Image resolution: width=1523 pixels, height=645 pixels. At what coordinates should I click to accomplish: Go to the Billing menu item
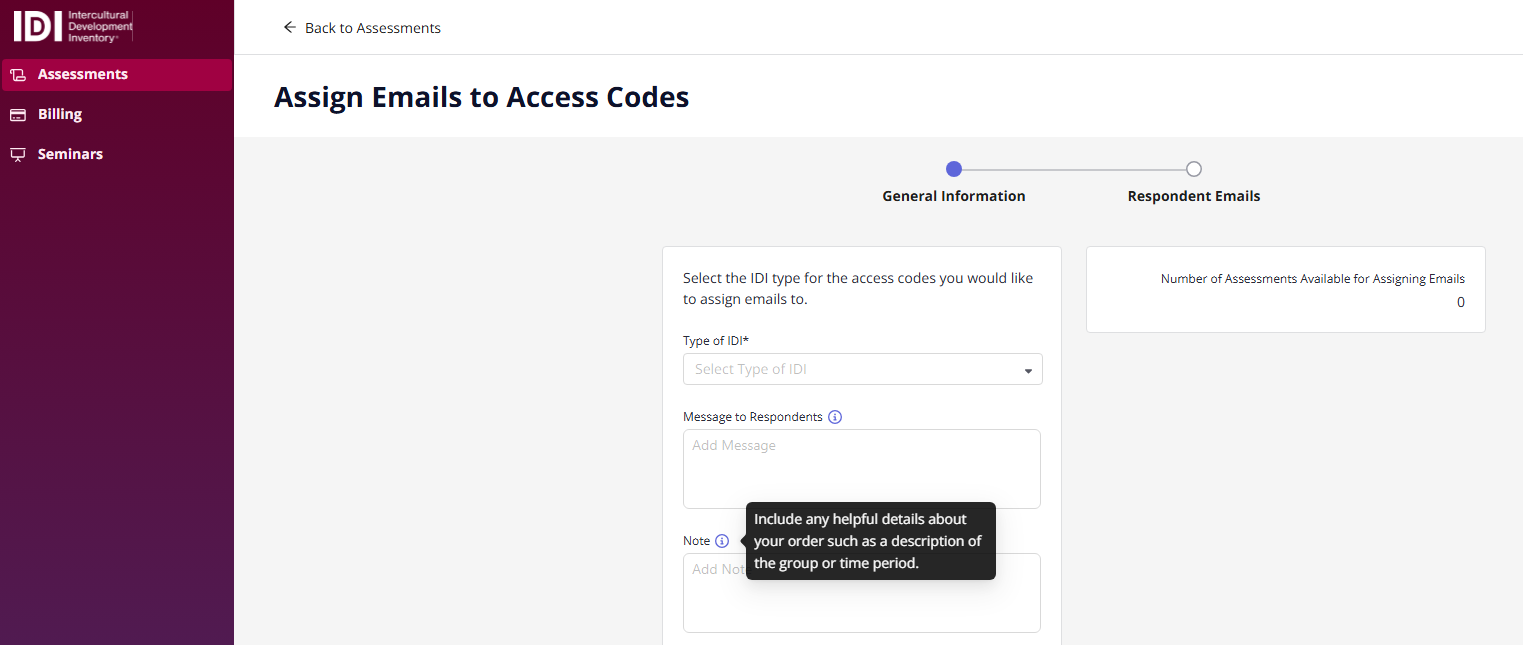tap(60, 114)
